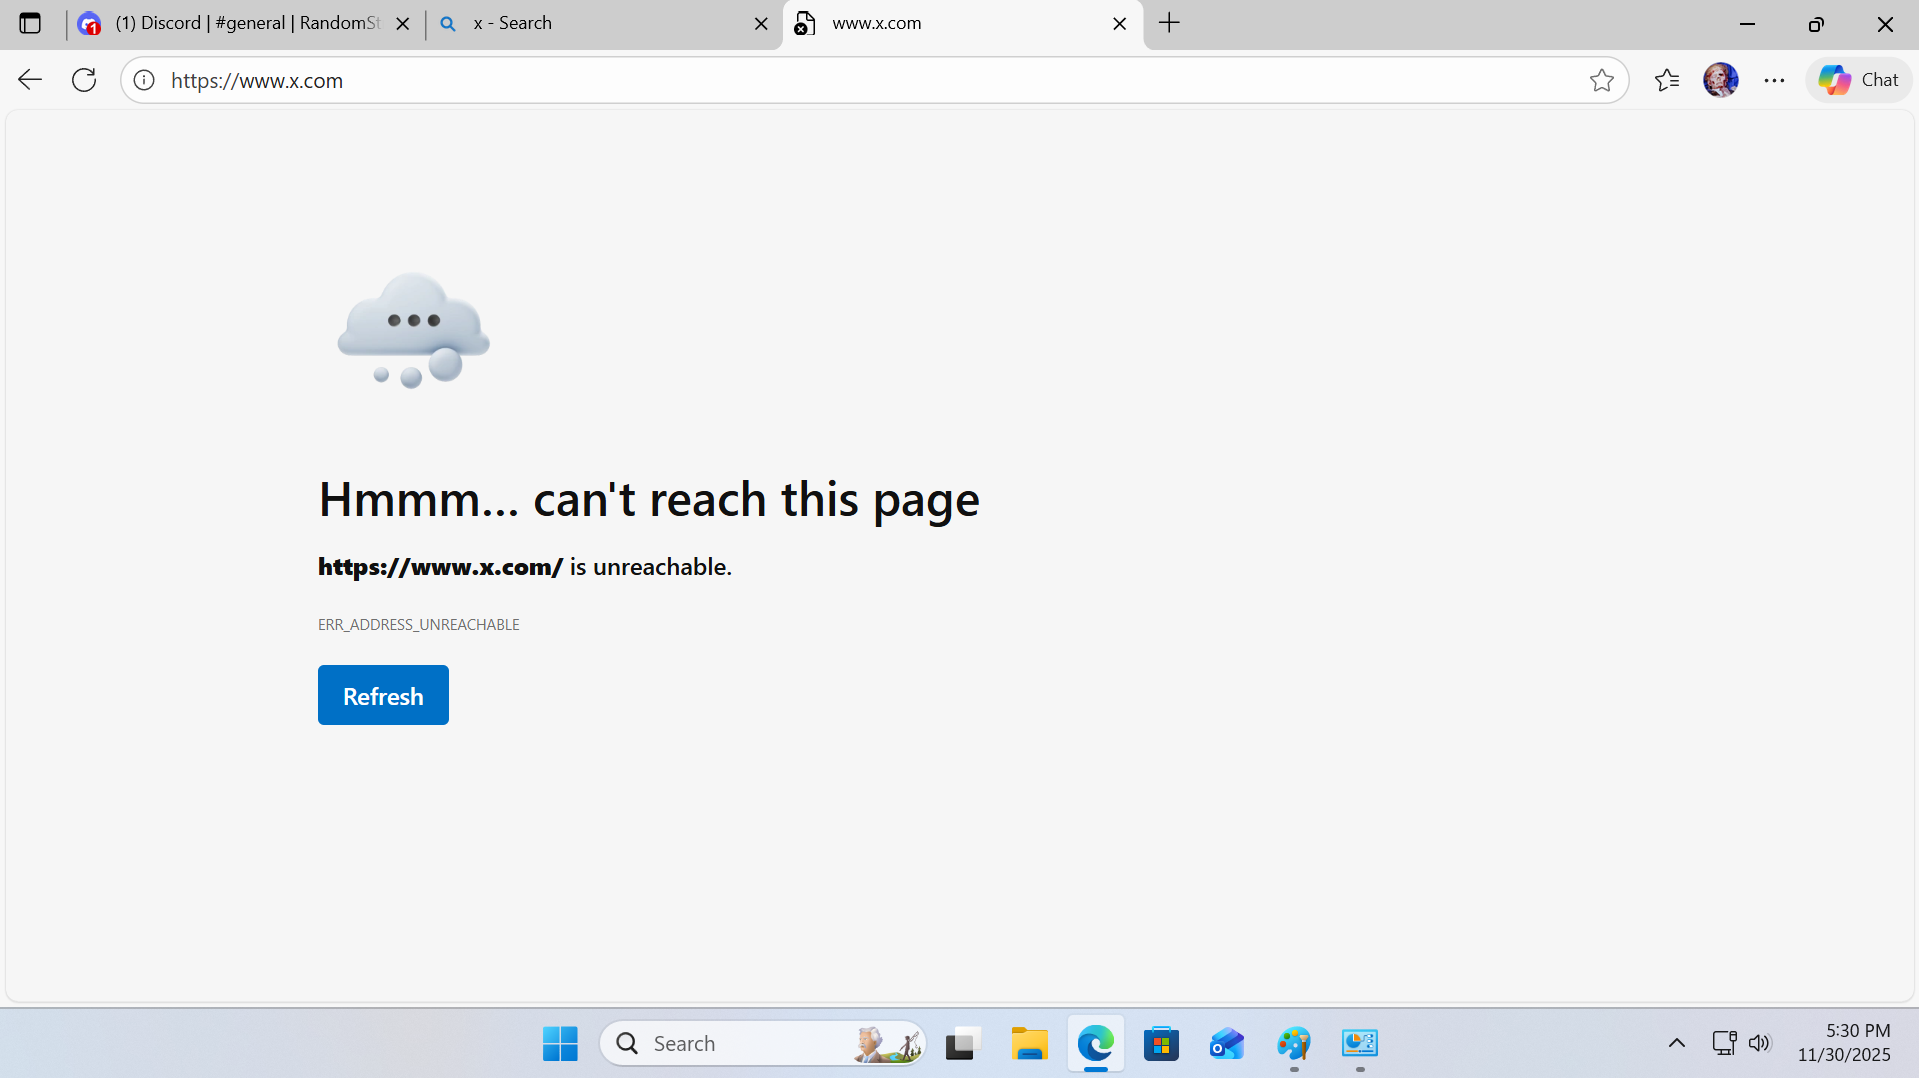Open network status tray icon
Screen dimensions: 1919x1078
1724,1043
